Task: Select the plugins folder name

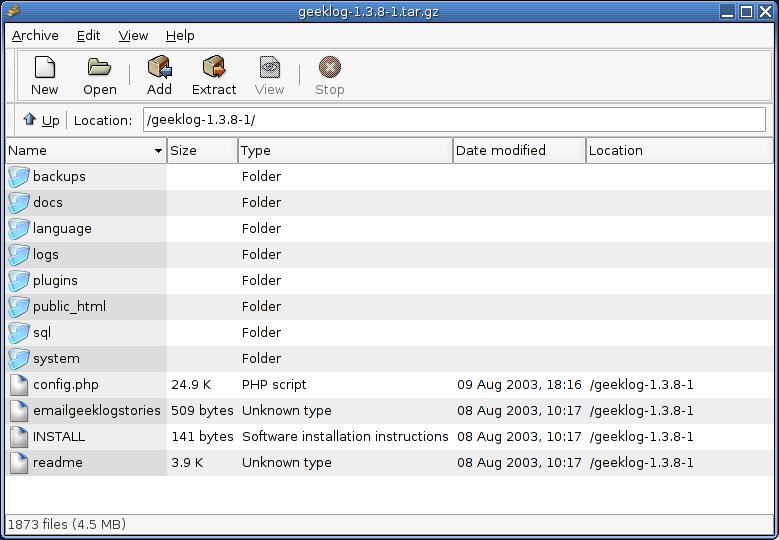Action: (x=55, y=281)
